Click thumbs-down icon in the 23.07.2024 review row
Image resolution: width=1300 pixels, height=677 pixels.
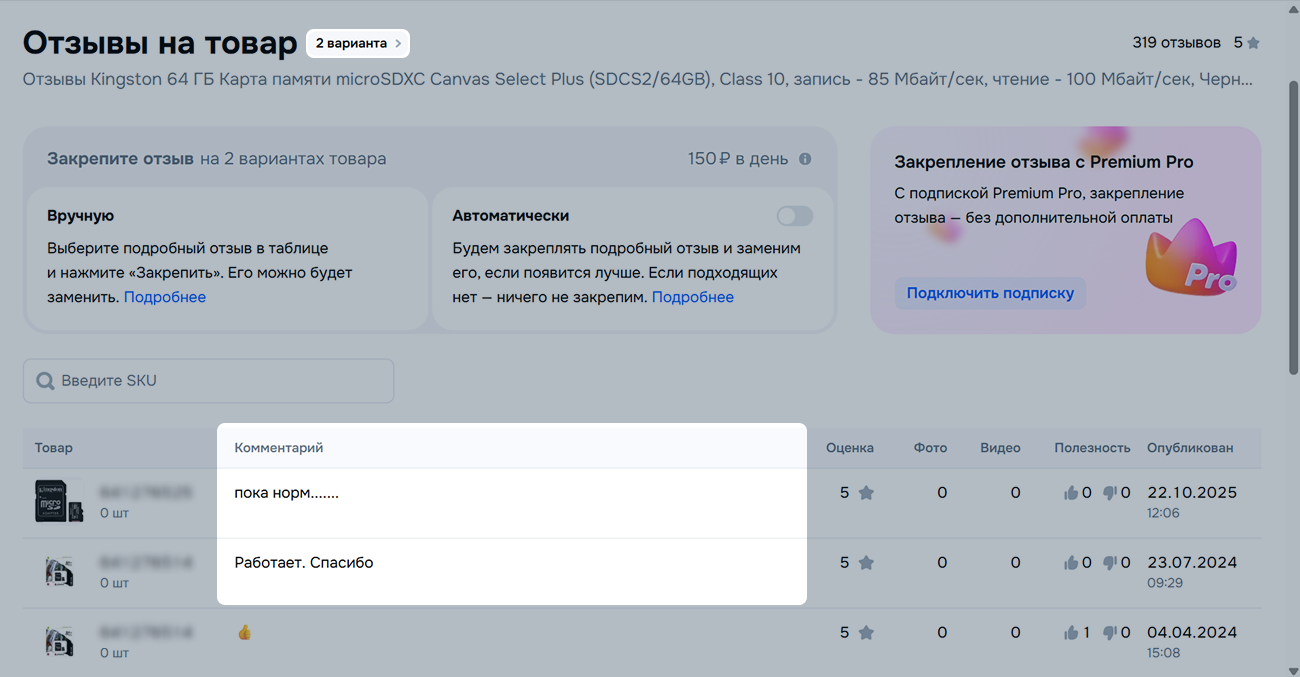[x=1110, y=563]
